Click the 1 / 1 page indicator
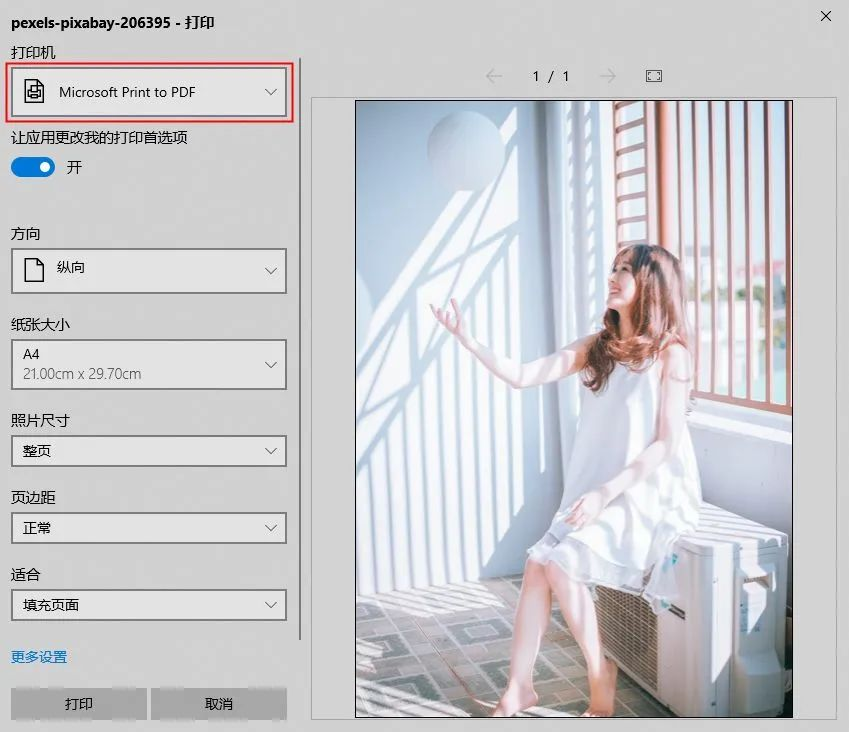849x732 pixels. pyautogui.click(x=550, y=75)
